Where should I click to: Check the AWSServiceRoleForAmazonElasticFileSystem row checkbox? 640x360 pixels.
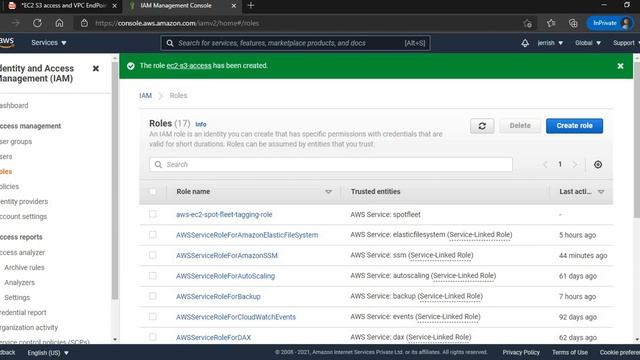tap(153, 235)
